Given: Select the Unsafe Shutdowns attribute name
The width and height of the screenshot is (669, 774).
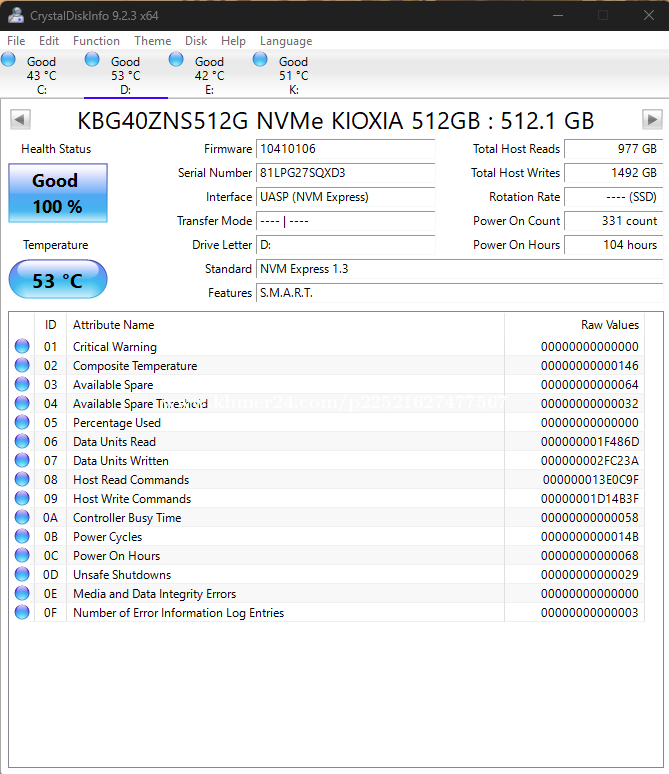Looking at the screenshot, I should (x=122, y=575).
